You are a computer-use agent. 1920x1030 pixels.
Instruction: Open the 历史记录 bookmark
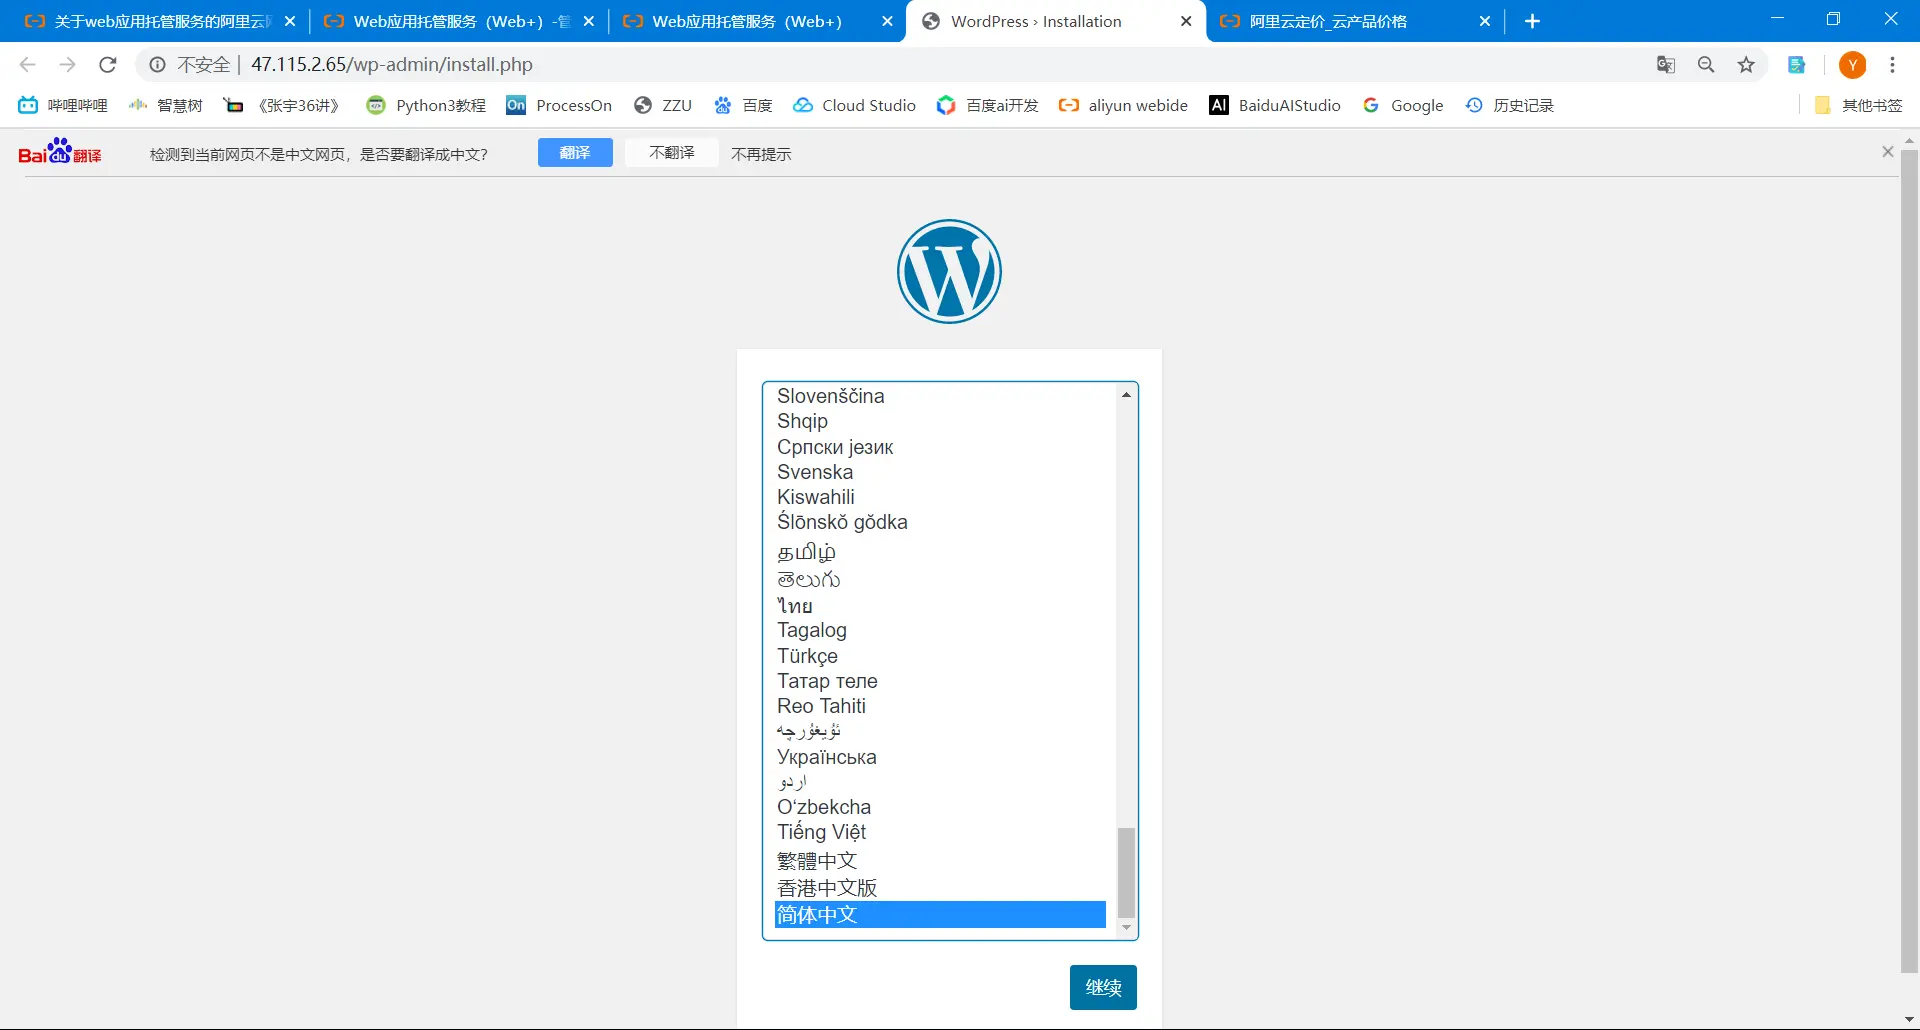1509,105
